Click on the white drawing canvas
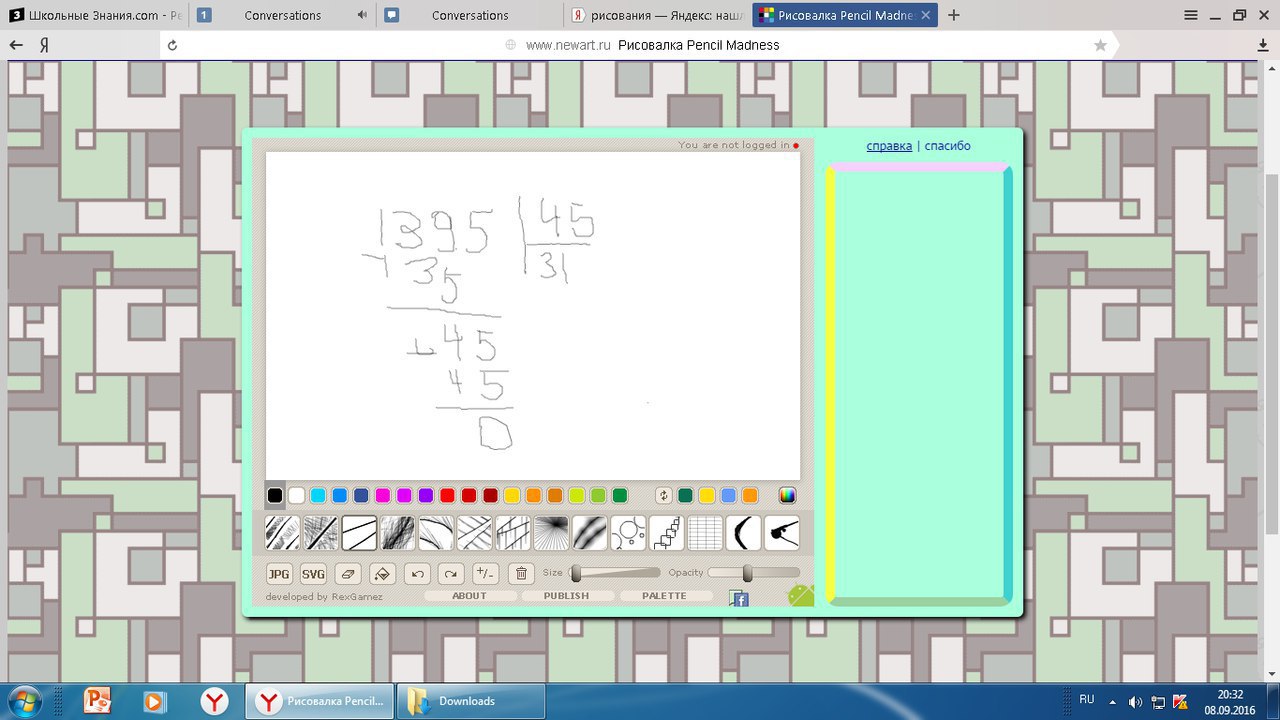 click(533, 316)
